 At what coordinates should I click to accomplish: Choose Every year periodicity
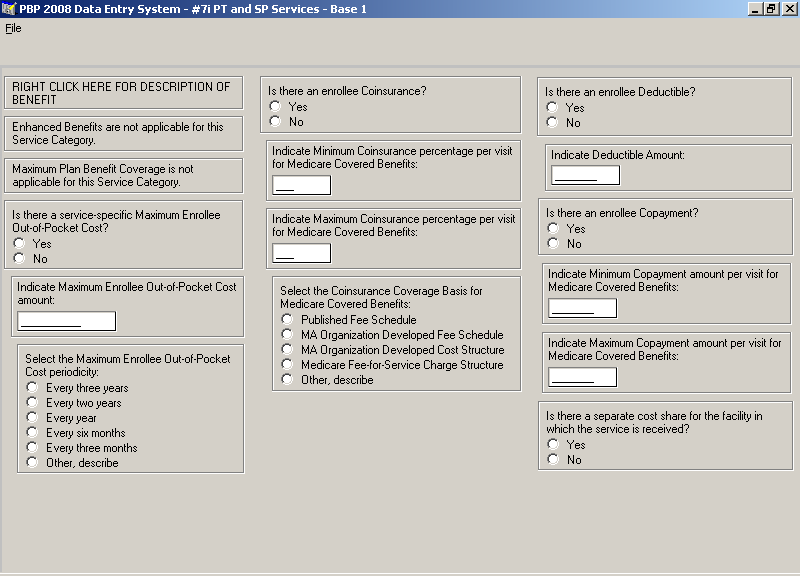tap(32, 418)
